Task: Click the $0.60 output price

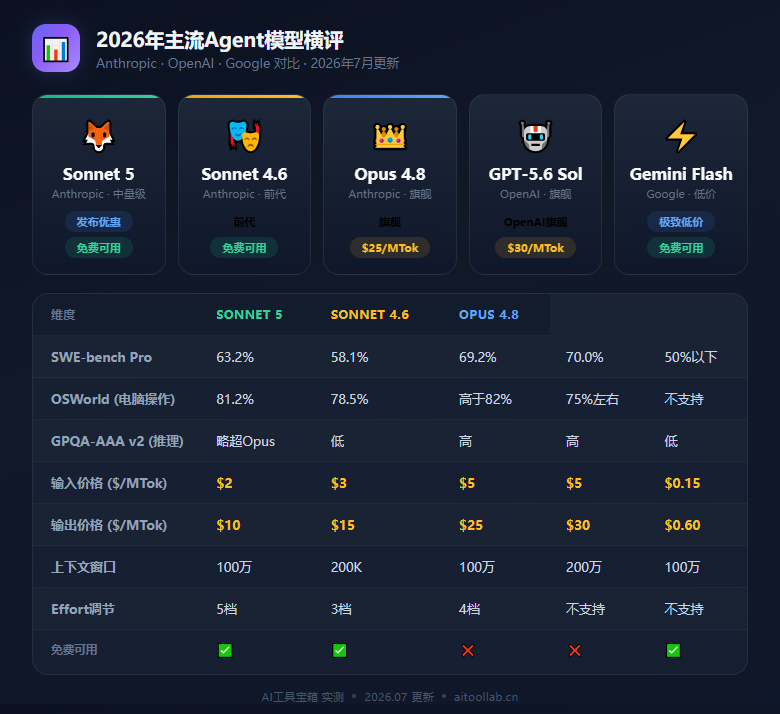Action: point(682,525)
